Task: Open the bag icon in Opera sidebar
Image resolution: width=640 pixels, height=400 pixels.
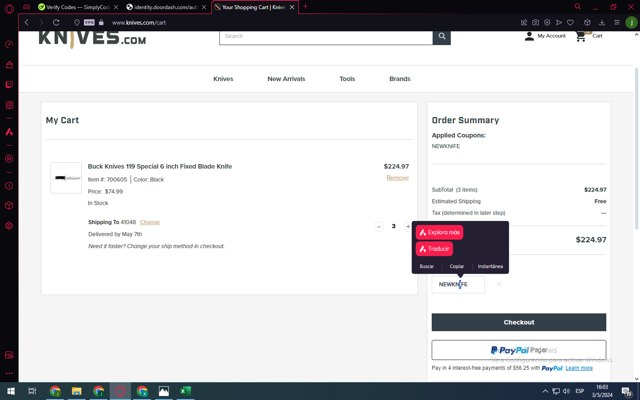Action: tap(9, 64)
